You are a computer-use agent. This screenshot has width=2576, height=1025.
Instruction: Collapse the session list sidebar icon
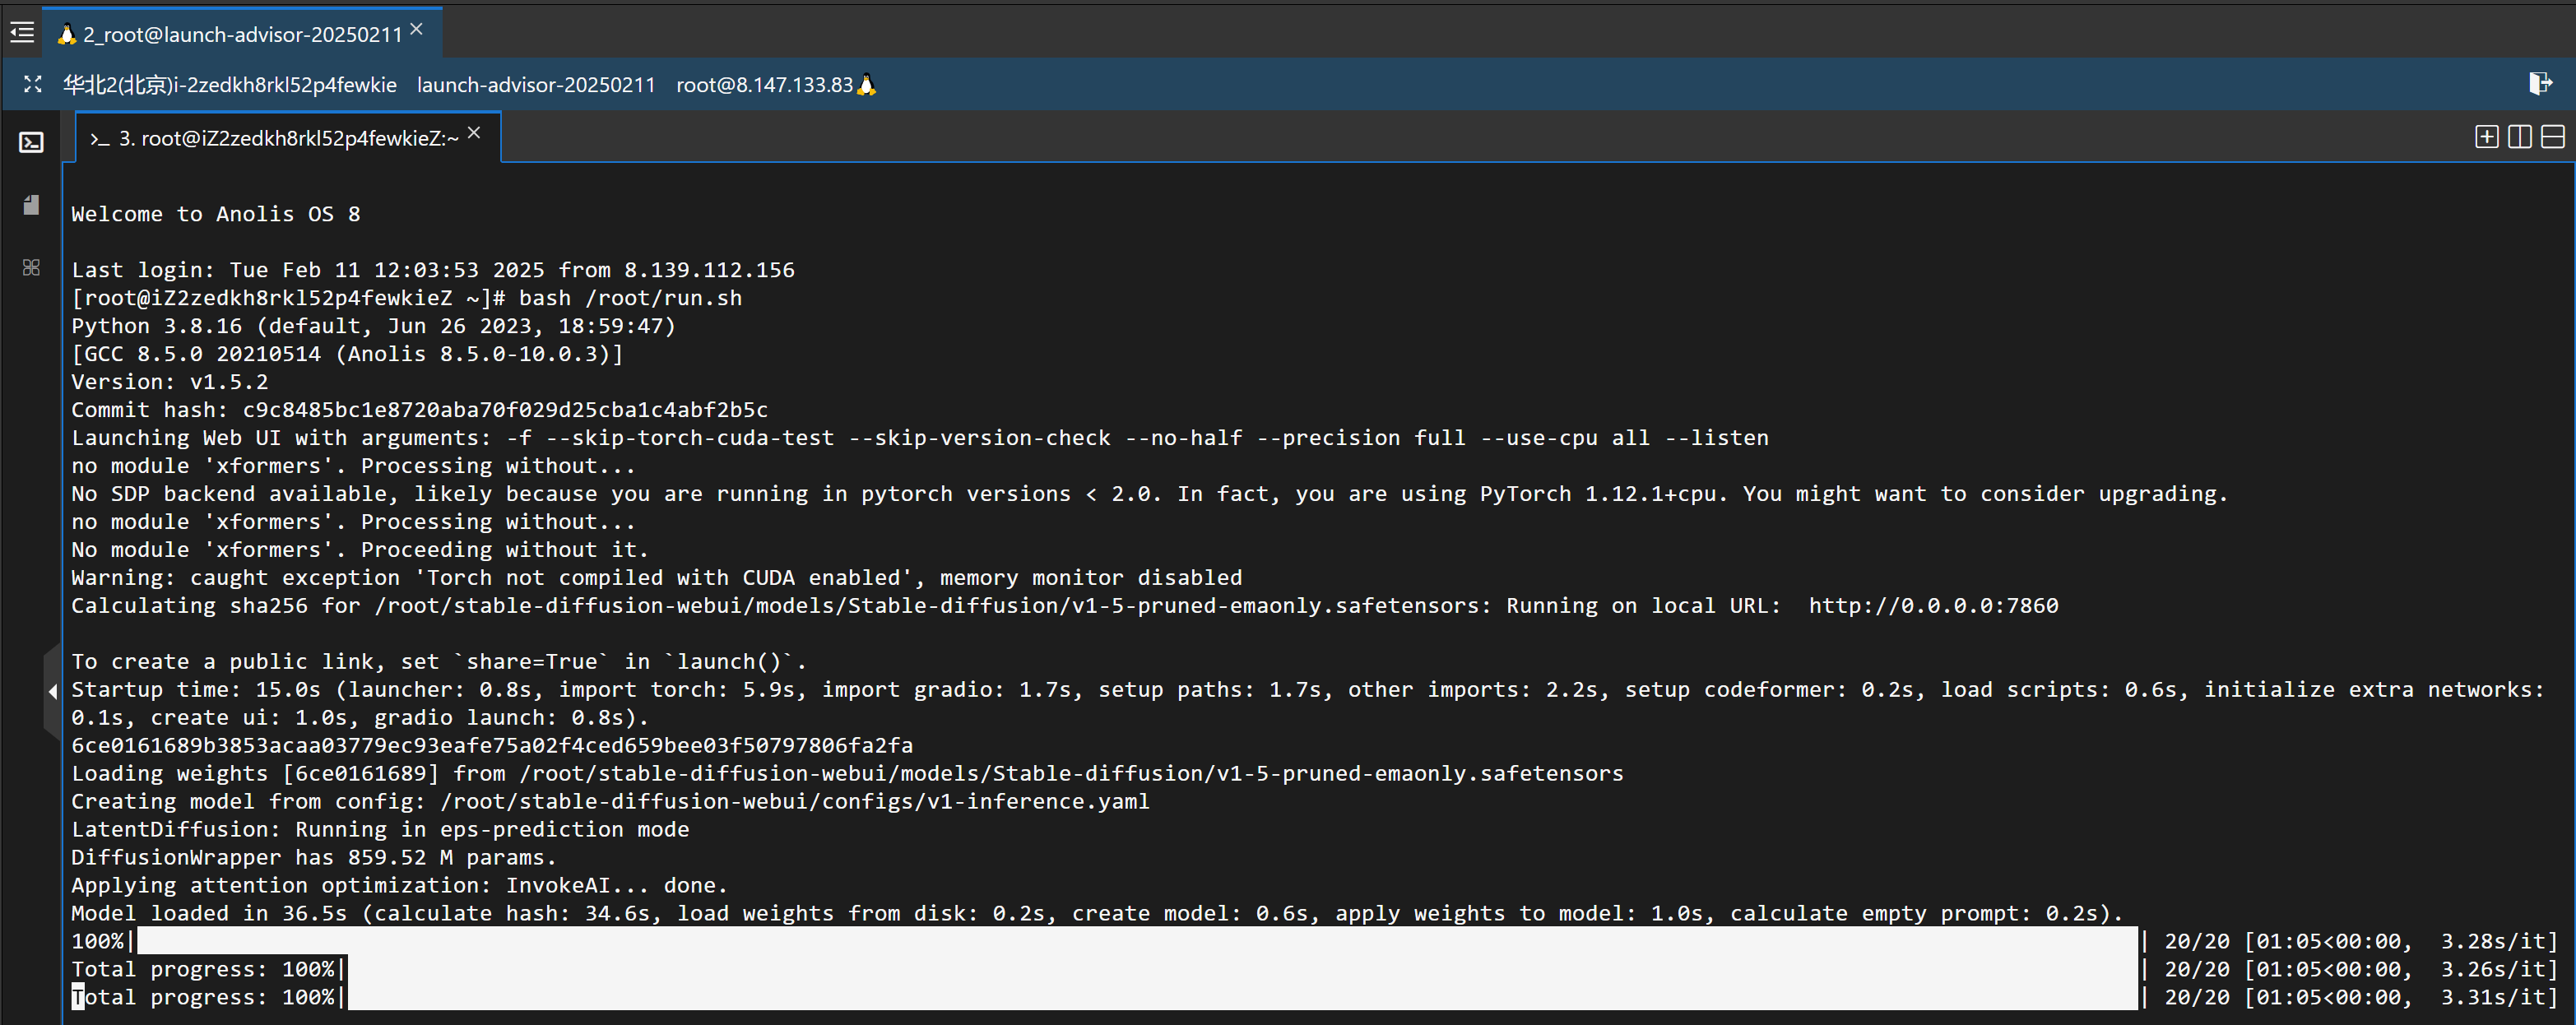[22, 33]
